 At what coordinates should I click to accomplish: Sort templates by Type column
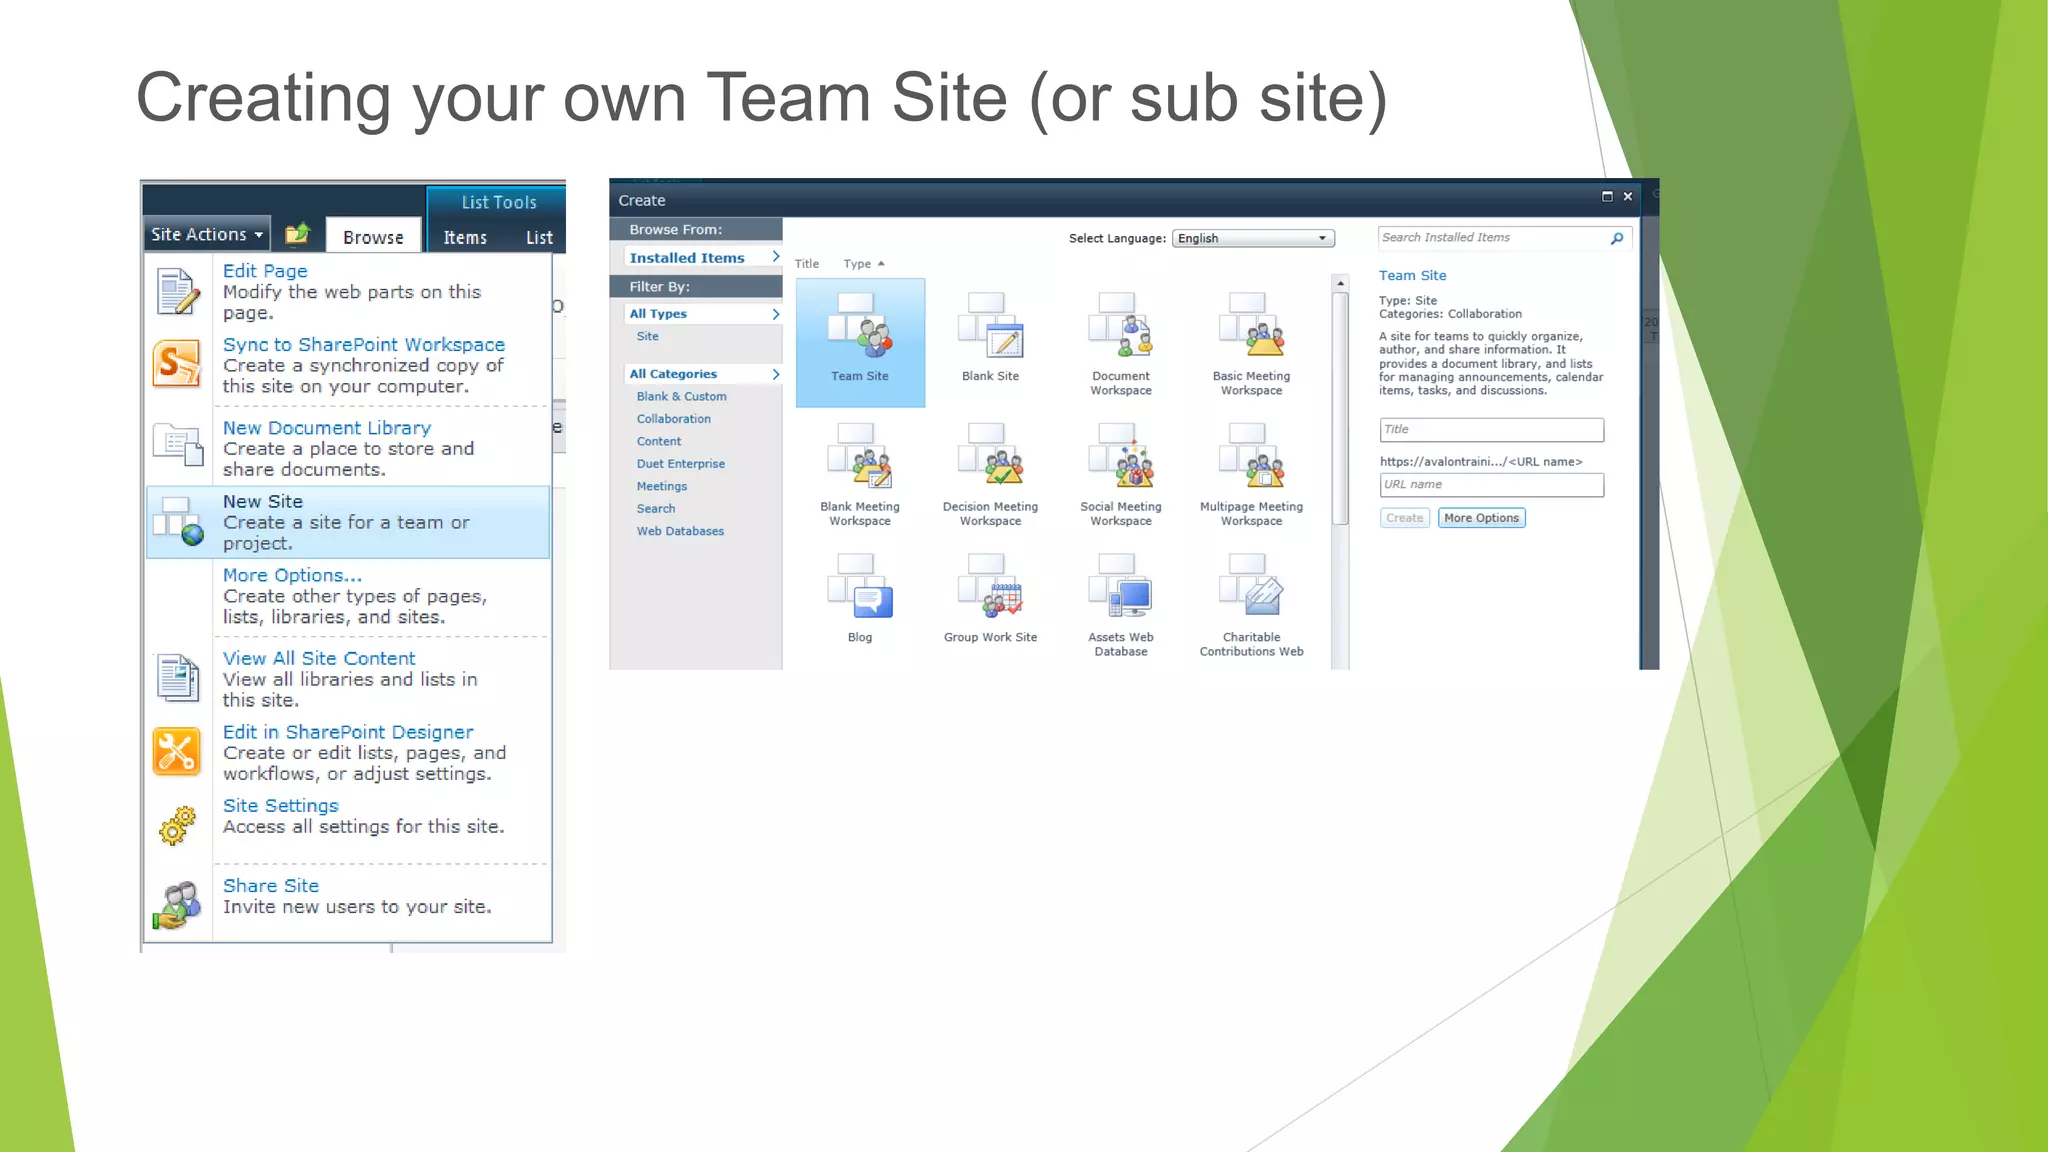point(863,264)
